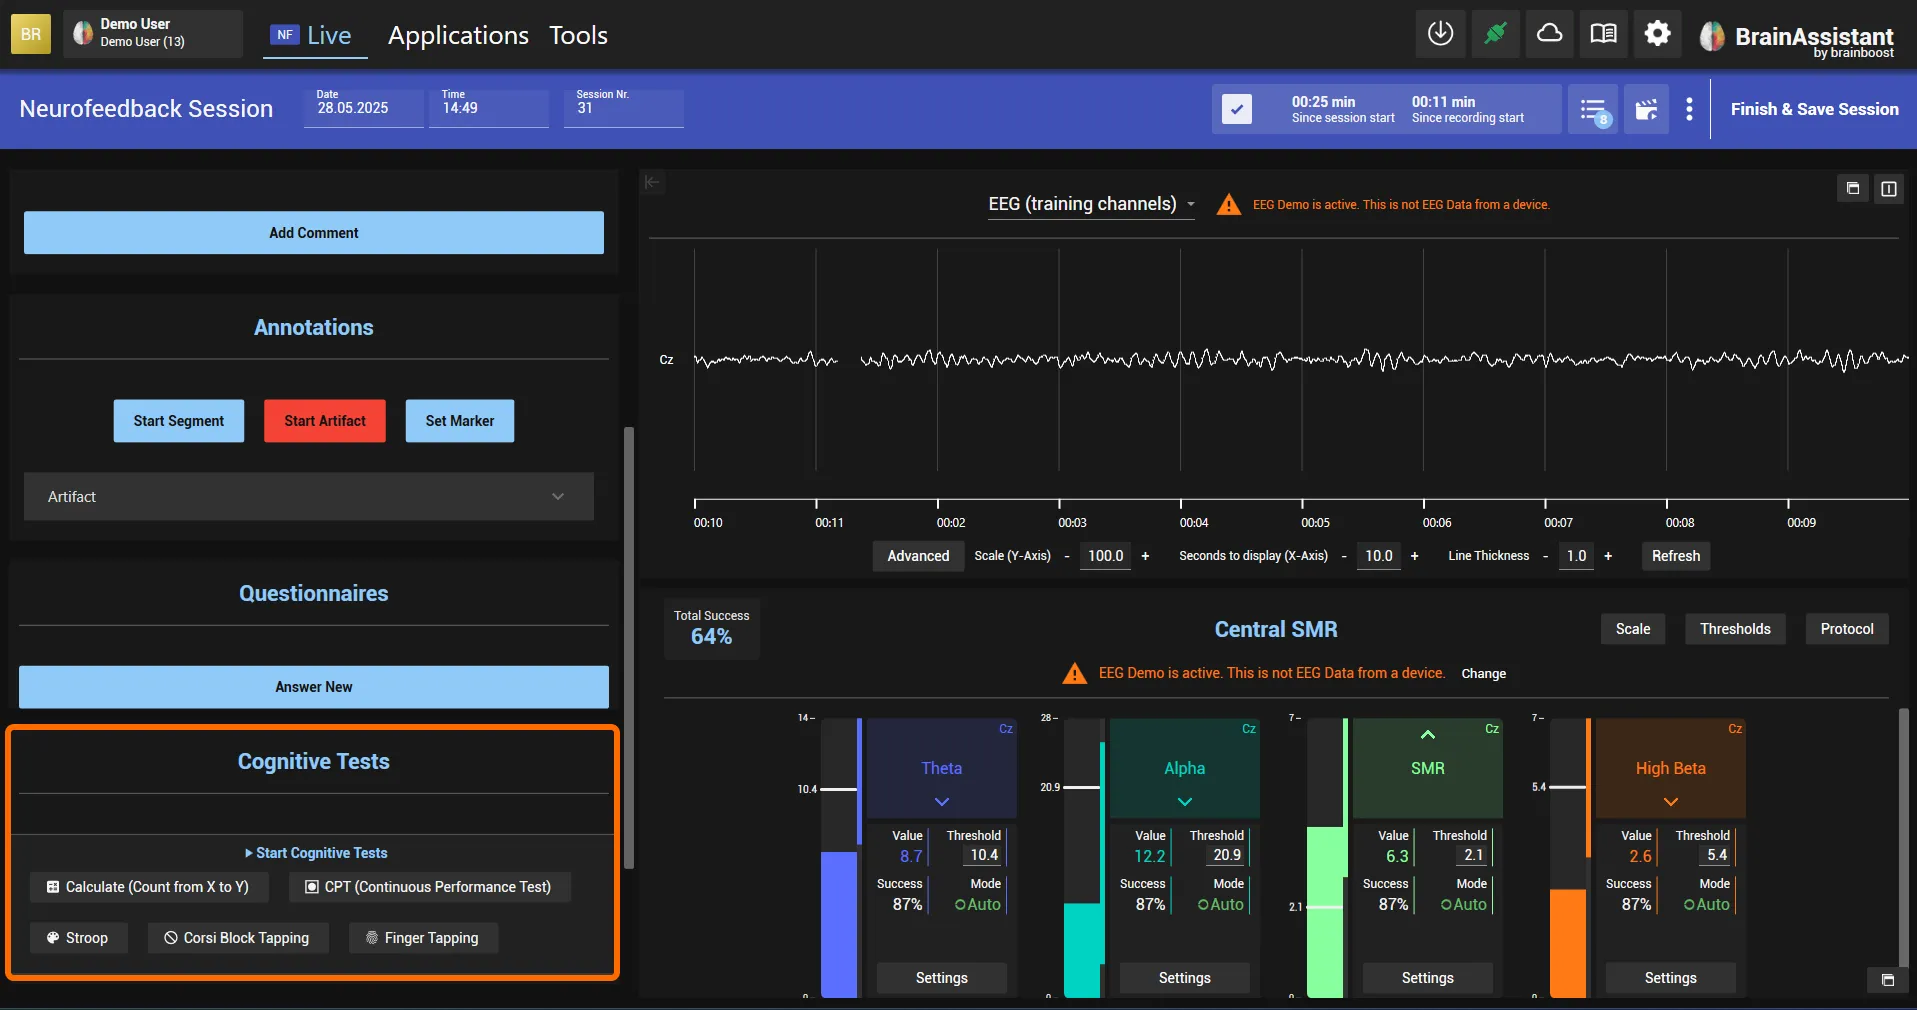Screen dimensions: 1917x1010
Task: Open the Tools menu
Action: 578,35
